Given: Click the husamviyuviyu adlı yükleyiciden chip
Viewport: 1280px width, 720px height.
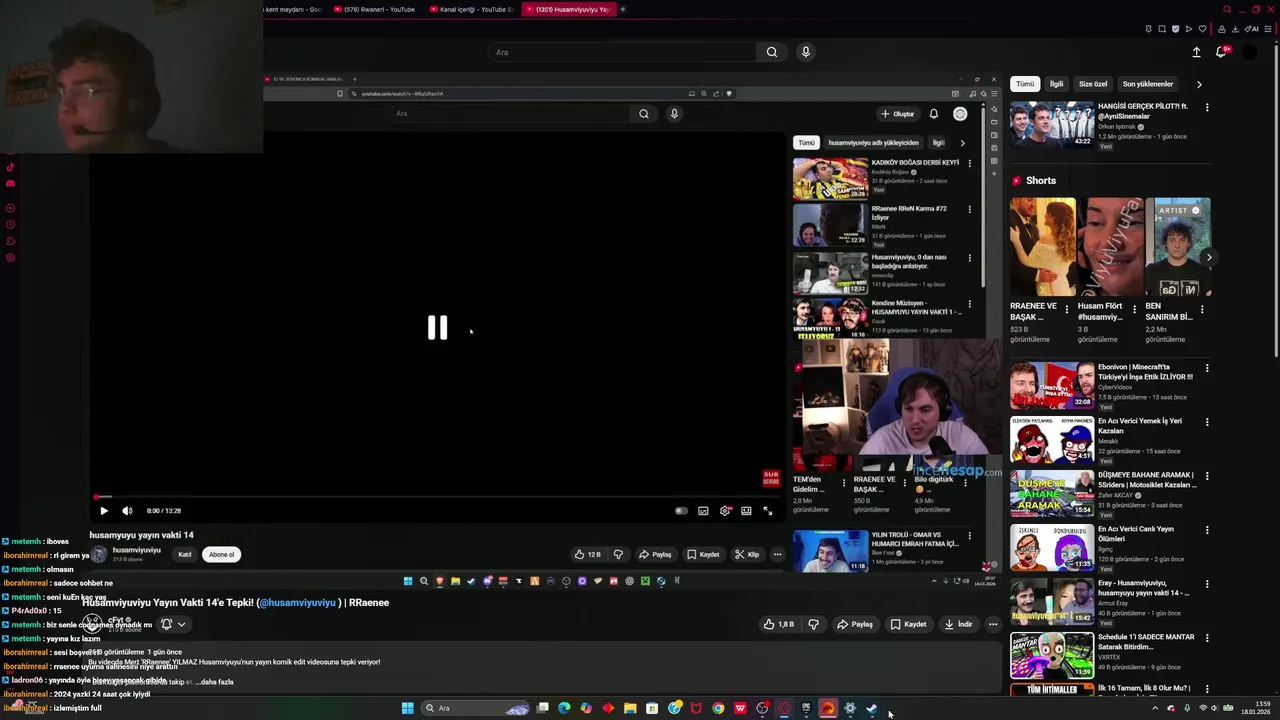Looking at the screenshot, I should 873,143.
